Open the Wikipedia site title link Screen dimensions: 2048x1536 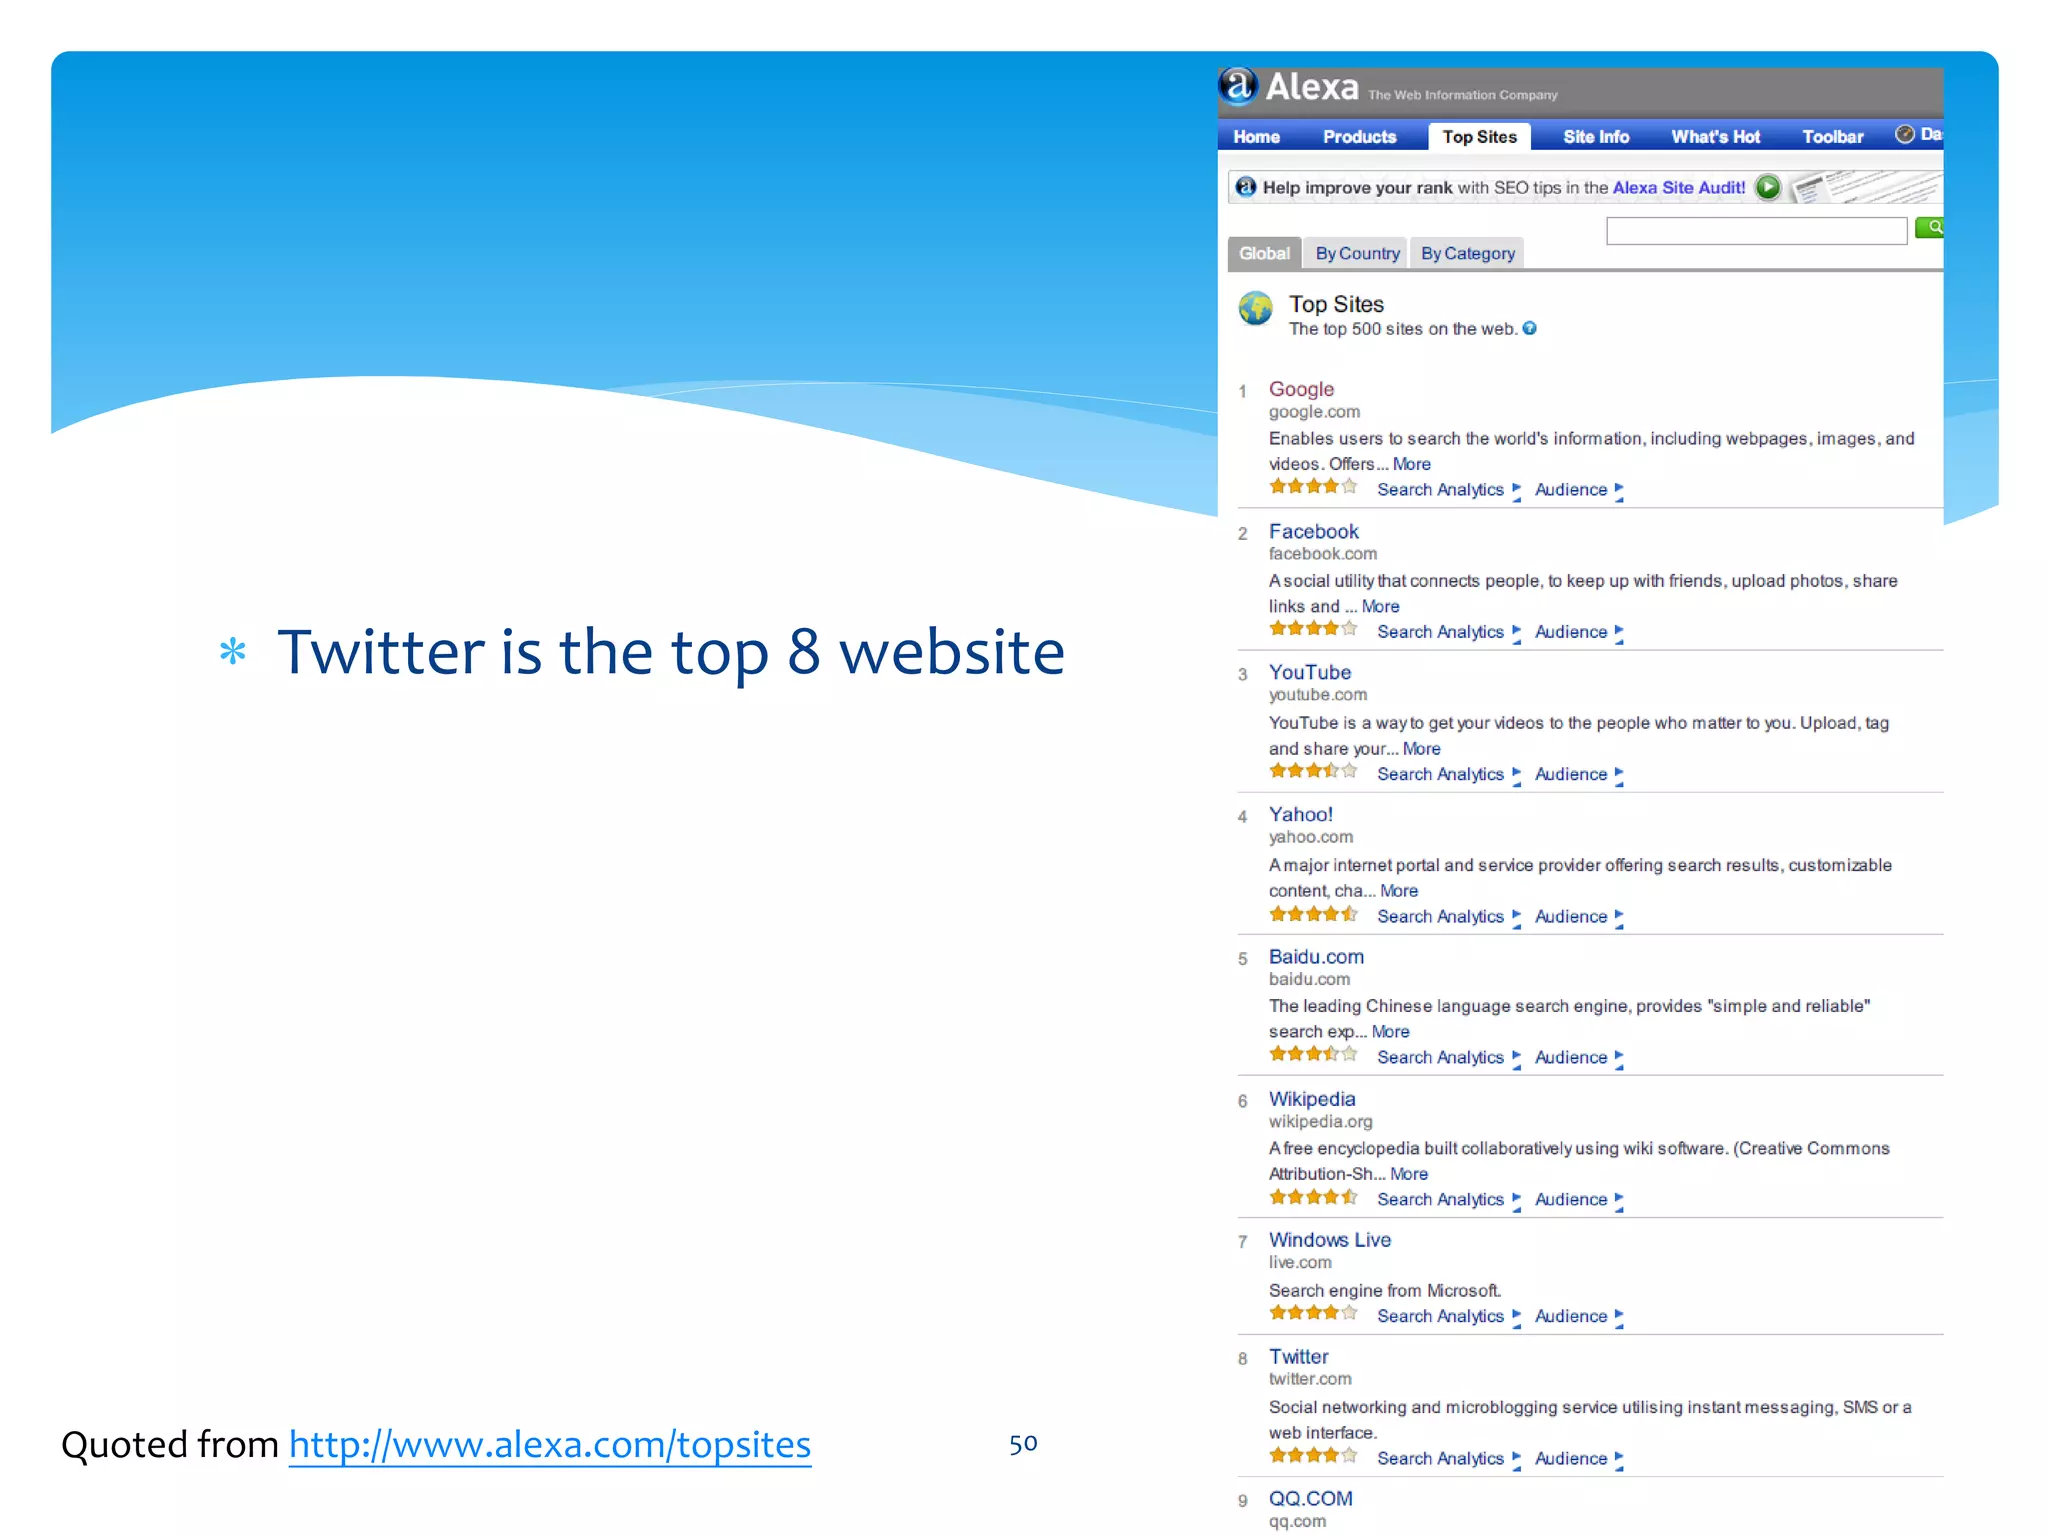pos(1312,1099)
